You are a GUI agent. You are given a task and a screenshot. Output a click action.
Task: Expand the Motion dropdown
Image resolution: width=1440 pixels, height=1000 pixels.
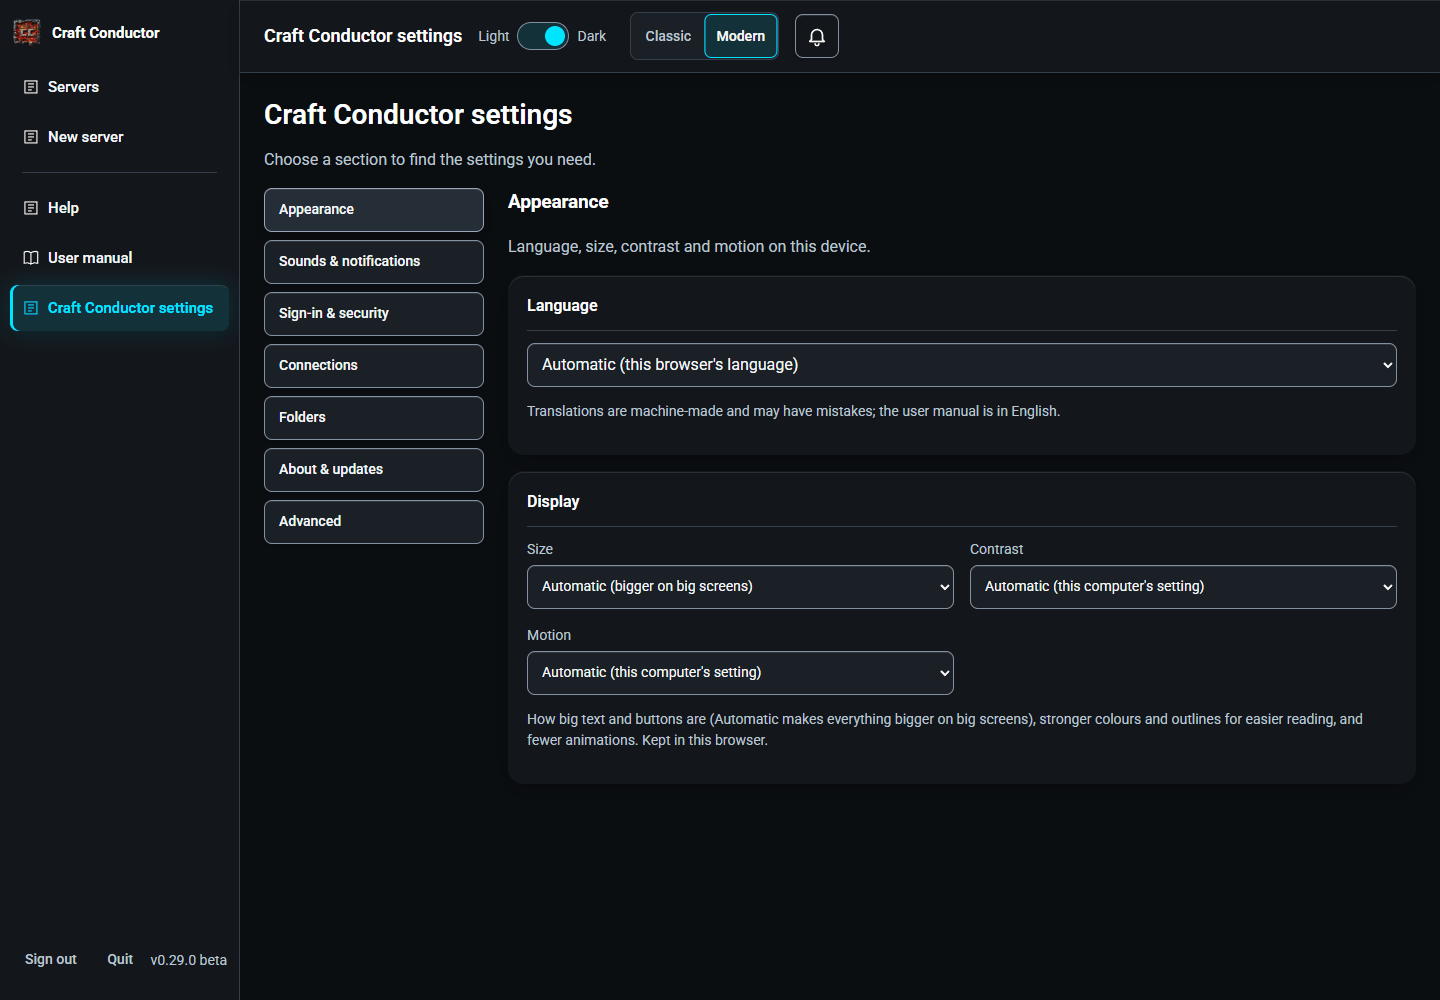coord(740,673)
